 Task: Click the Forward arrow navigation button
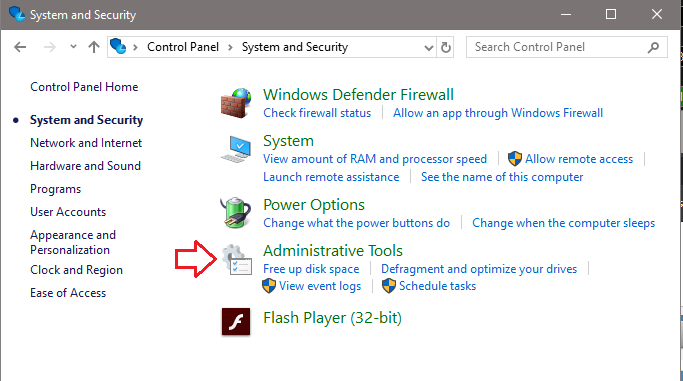point(50,47)
